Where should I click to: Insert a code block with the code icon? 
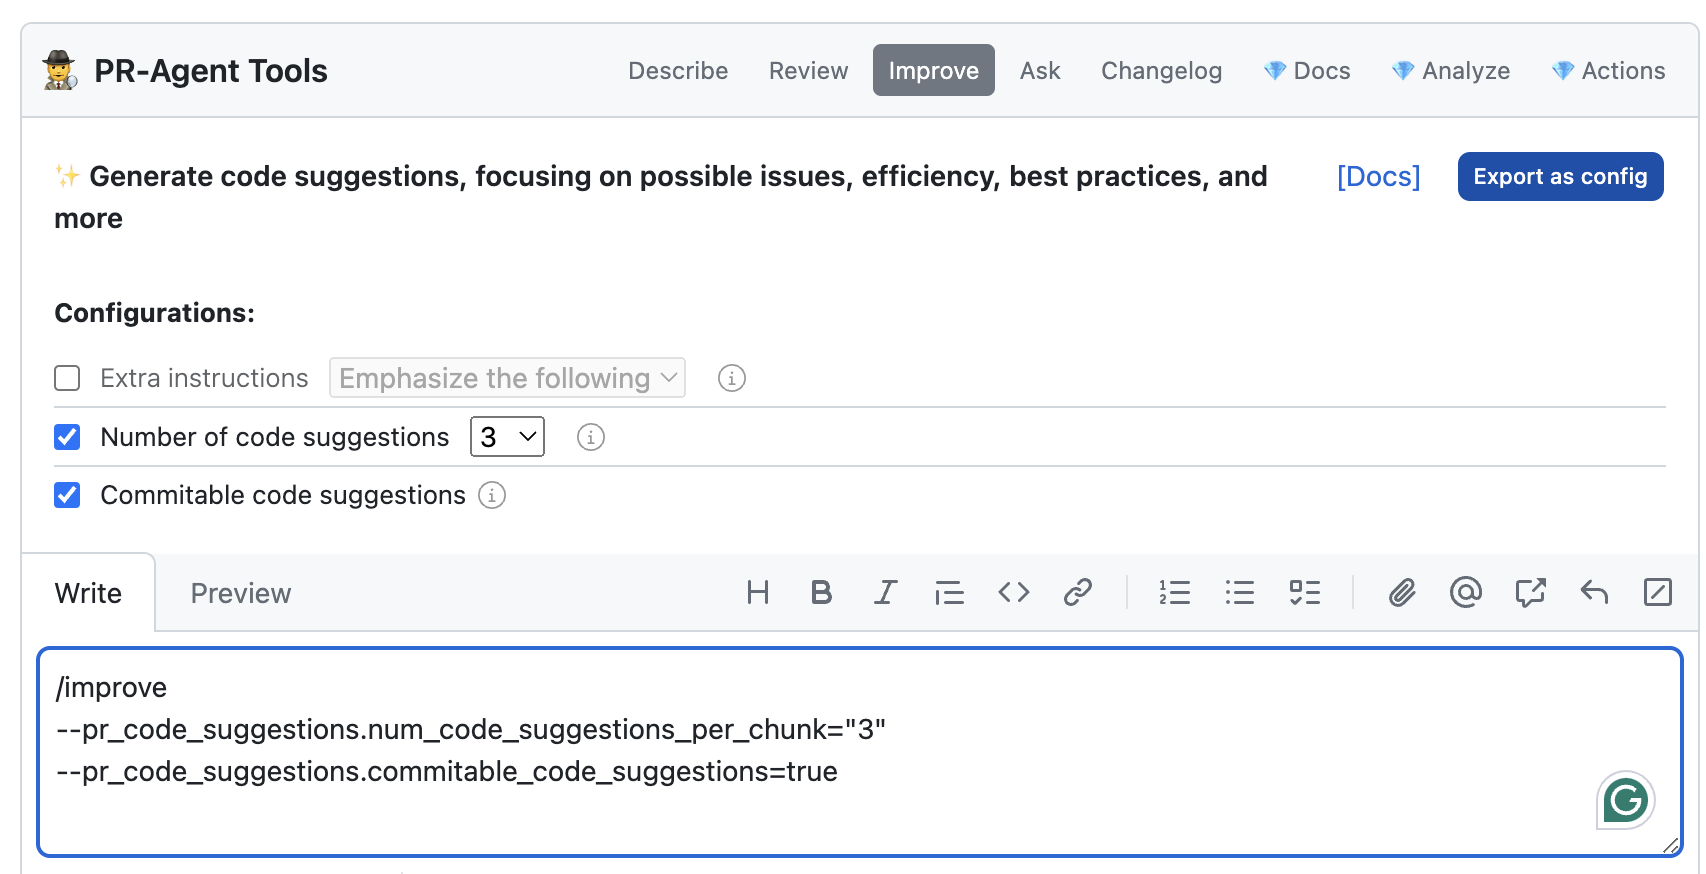(1013, 593)
